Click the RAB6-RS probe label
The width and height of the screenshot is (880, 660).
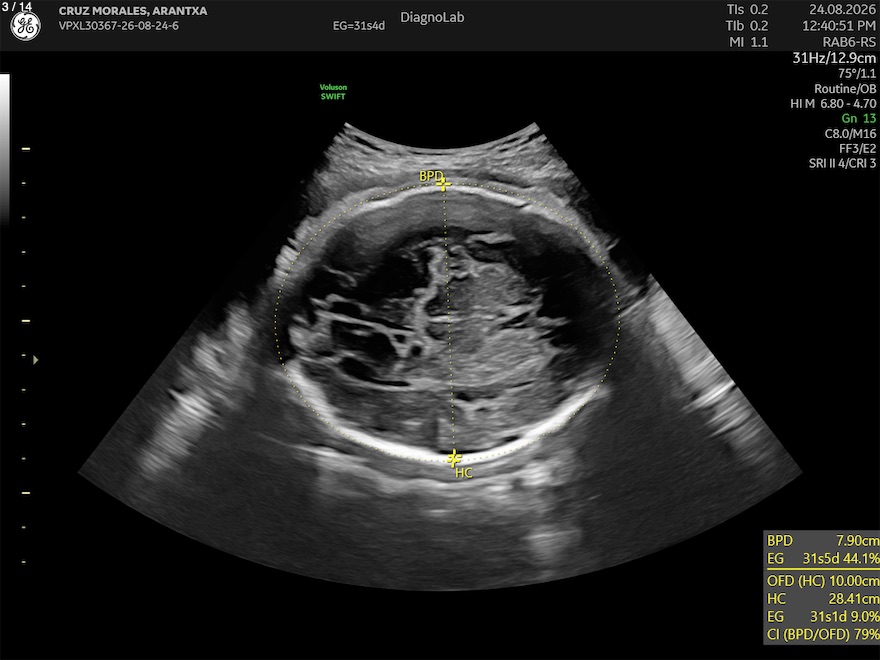[849, 42]
